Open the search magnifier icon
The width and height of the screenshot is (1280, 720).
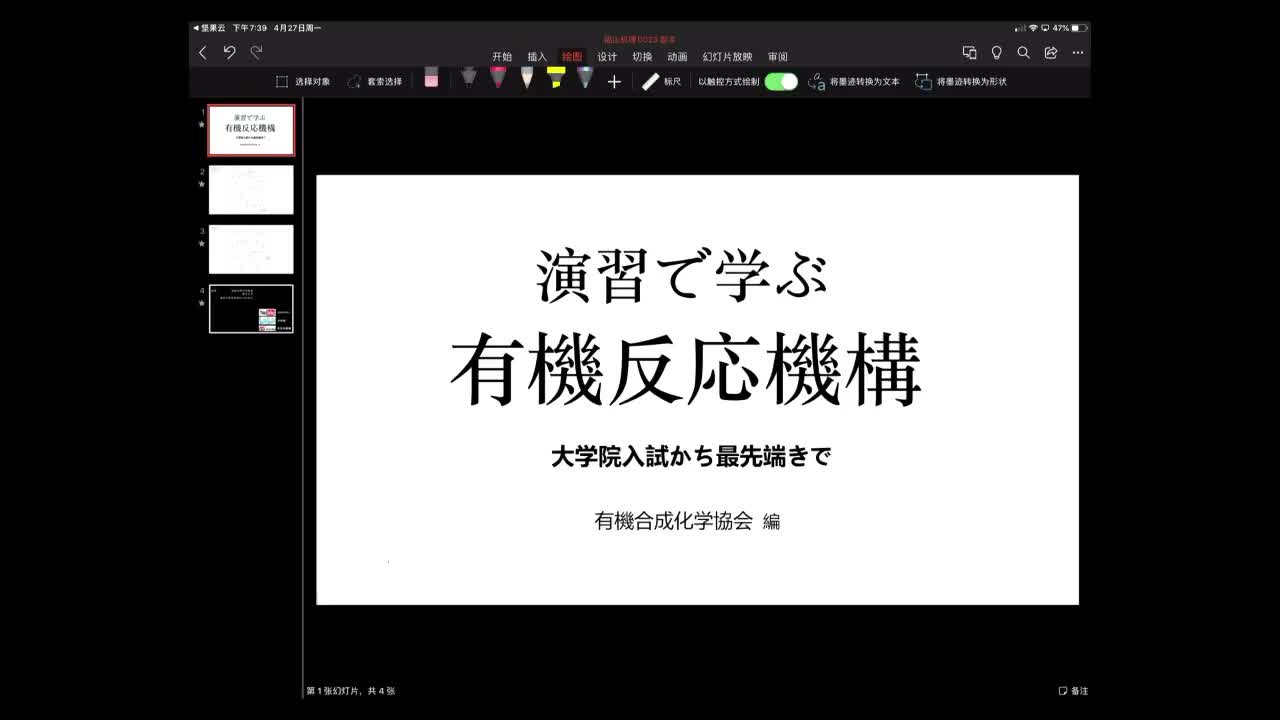click(x=1024, y=53)
